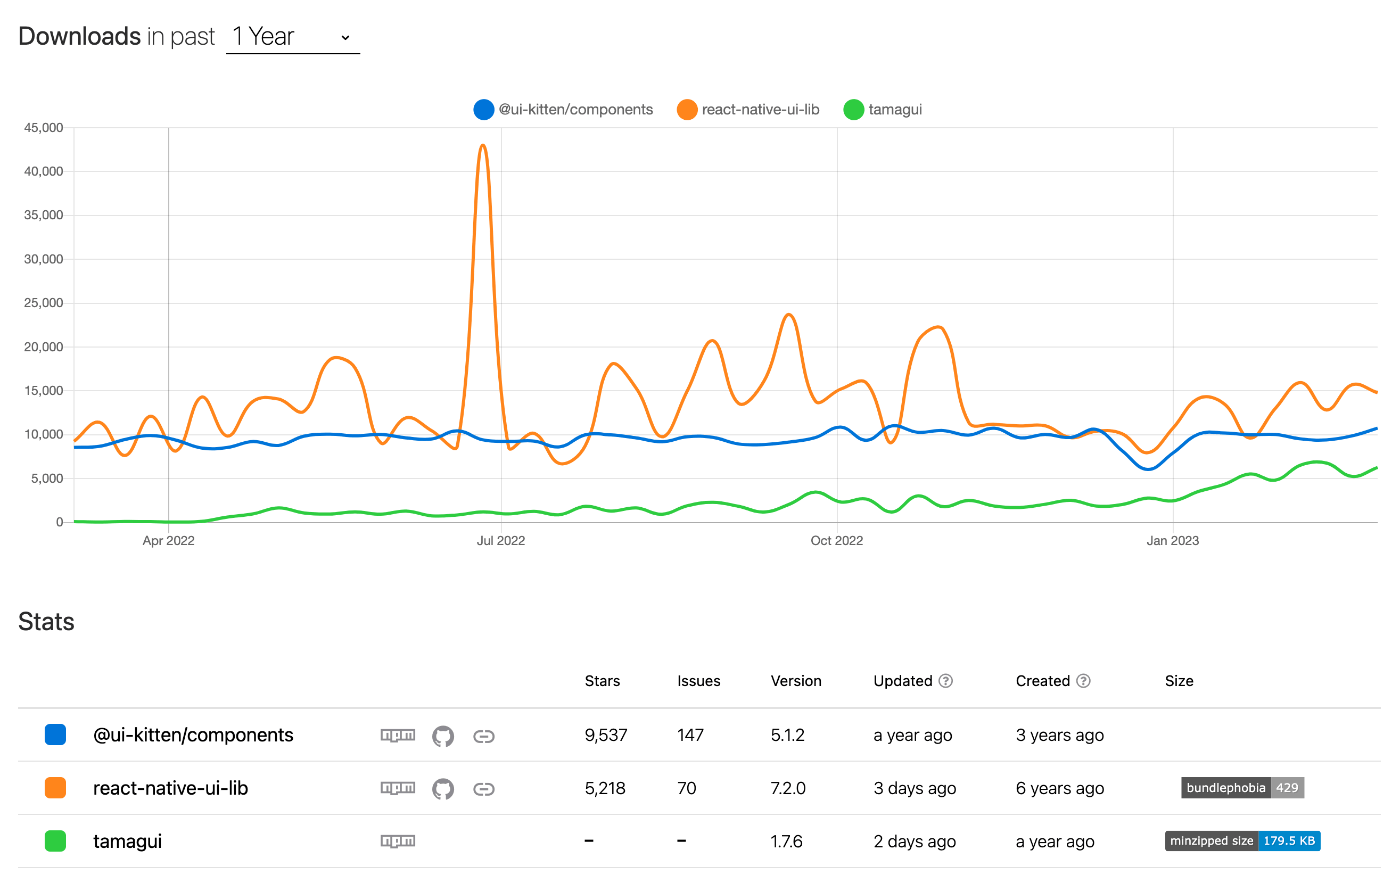Click the 45,000 y-axis label
The image size is (1400, 891).
(44, 128)
